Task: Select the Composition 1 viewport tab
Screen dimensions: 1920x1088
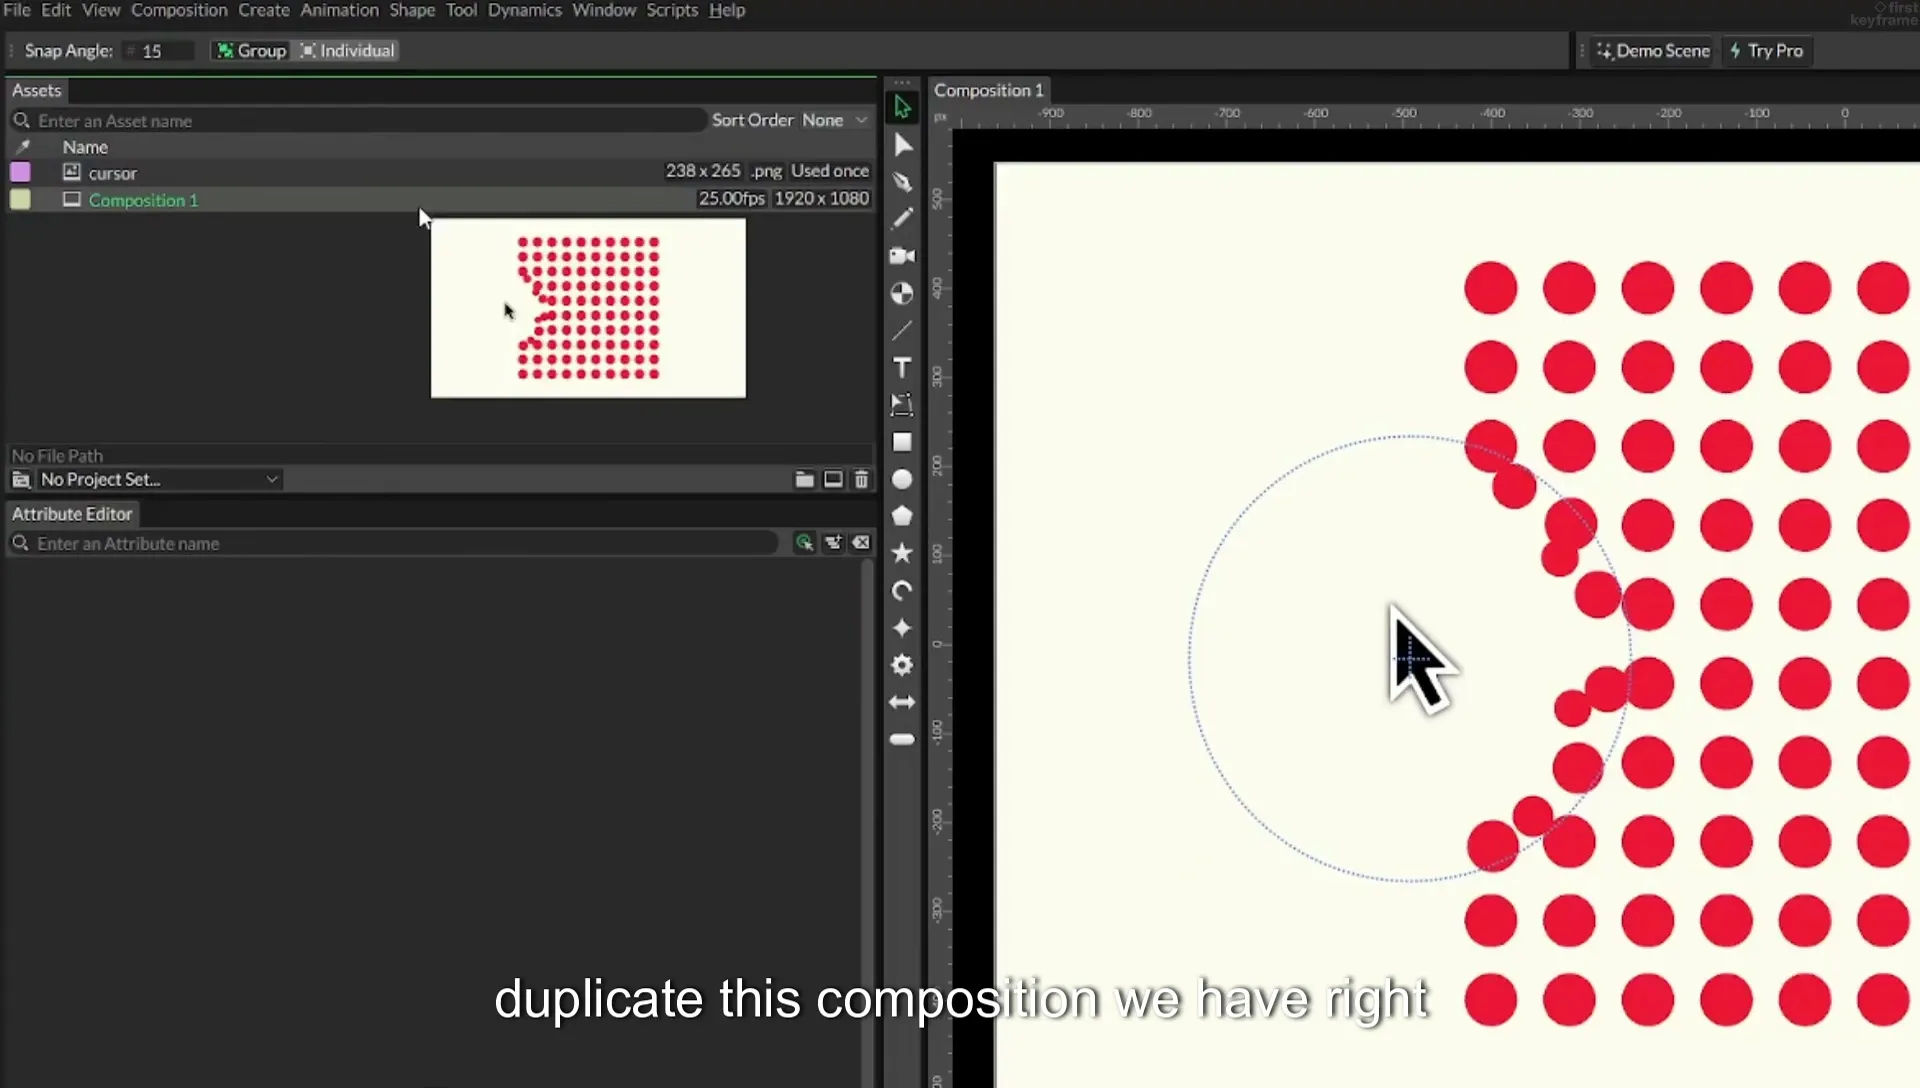Action: tap(988, 90)
